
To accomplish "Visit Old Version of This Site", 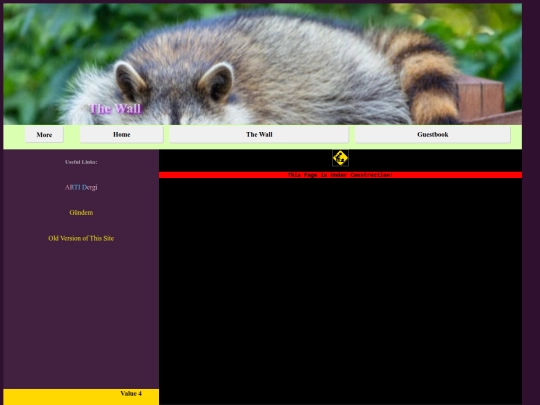I will coord(81,238).
